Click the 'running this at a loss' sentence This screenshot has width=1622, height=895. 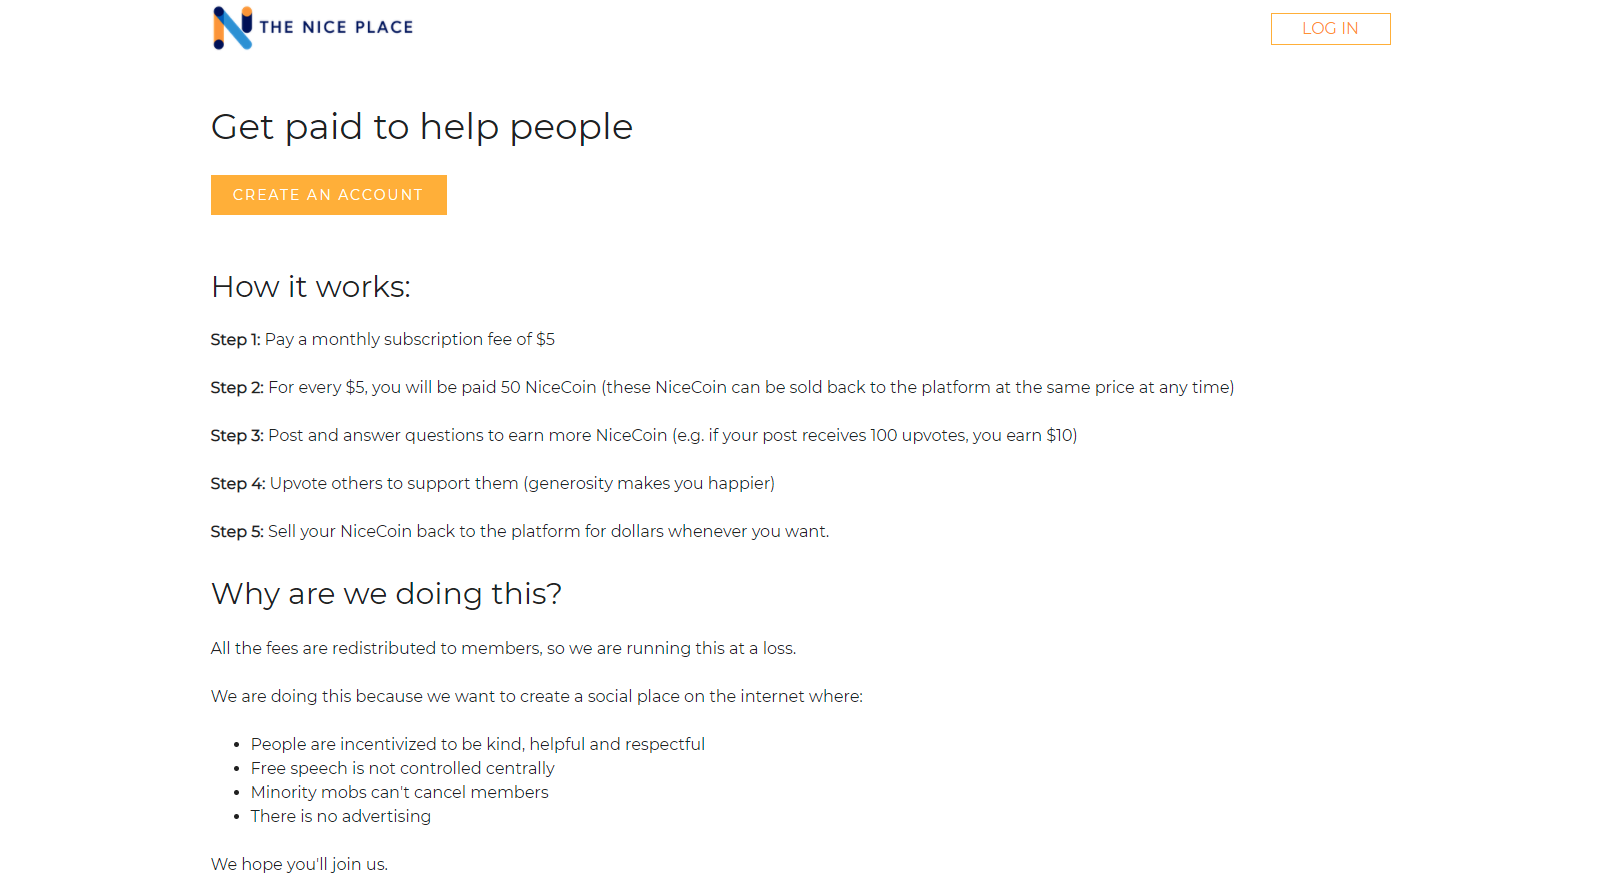(x=503, y=648)
